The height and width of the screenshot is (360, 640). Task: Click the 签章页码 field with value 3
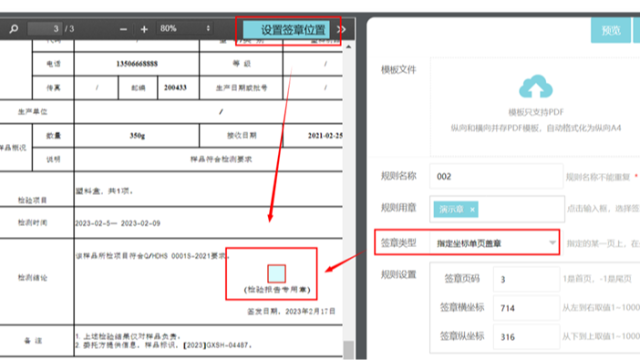click(x=526, y=279)
